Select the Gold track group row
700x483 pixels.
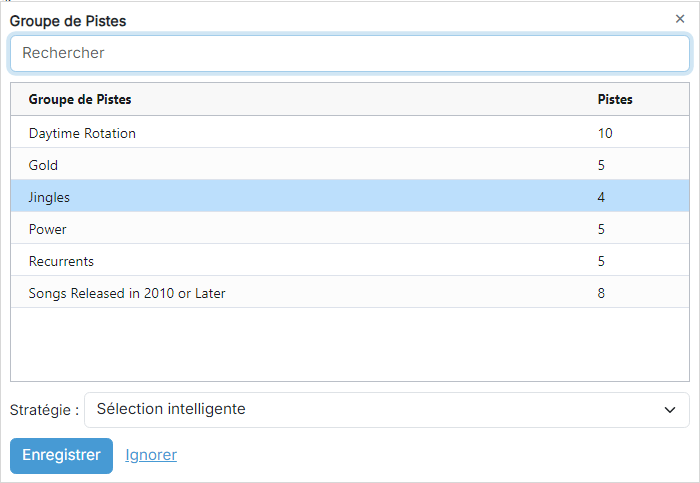click(350, 165)
